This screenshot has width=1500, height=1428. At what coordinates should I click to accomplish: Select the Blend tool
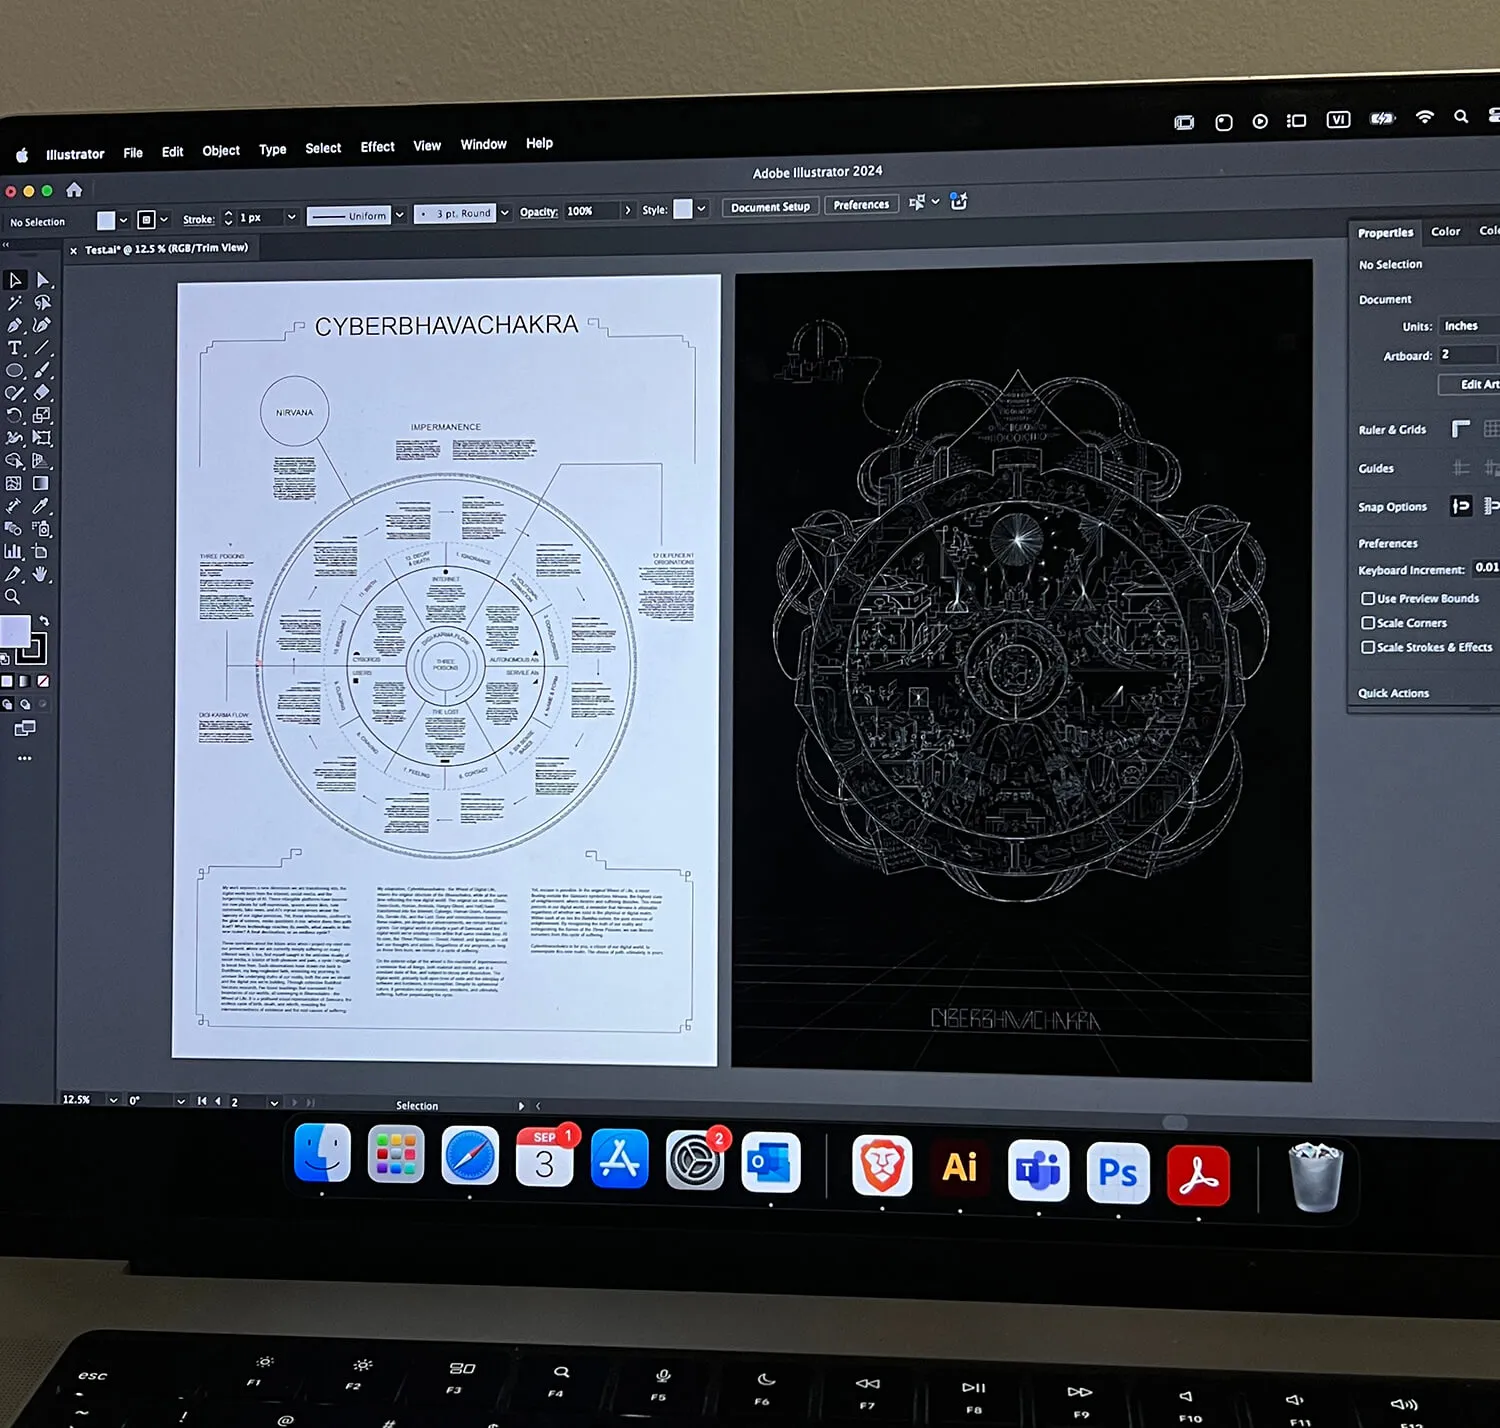coord(13,528)
